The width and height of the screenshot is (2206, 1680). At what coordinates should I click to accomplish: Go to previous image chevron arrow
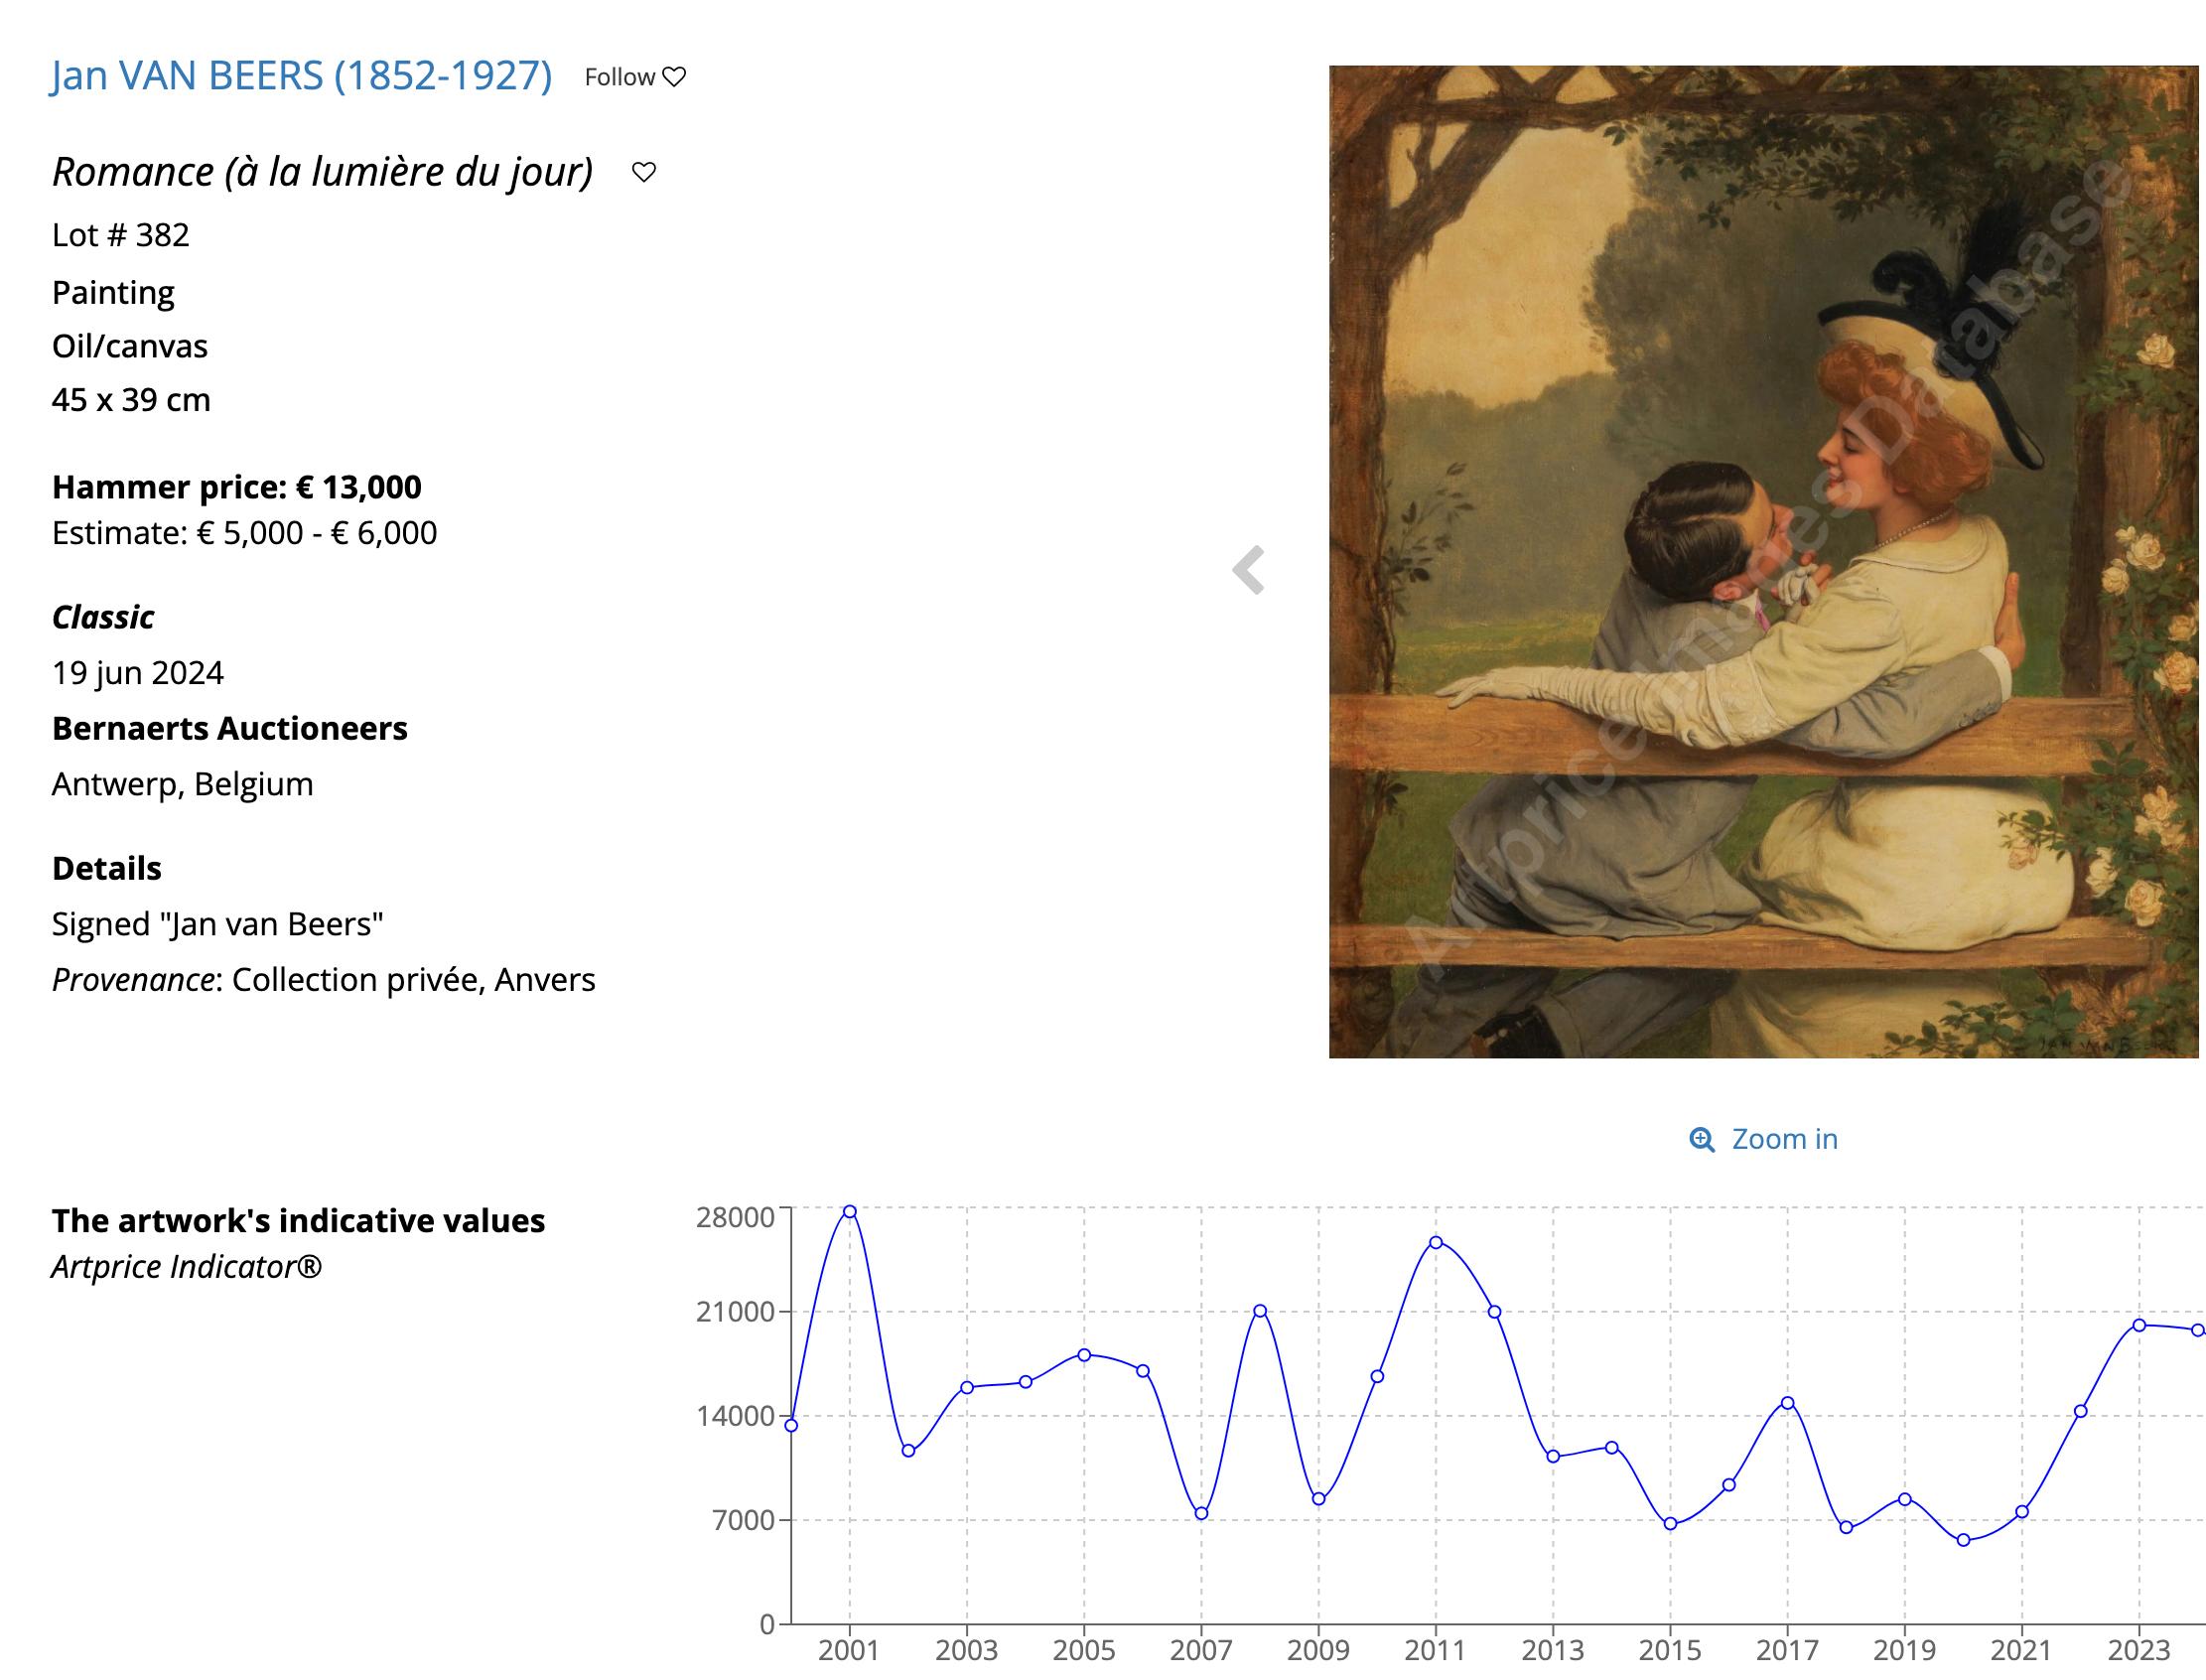tap(1249, 570)
